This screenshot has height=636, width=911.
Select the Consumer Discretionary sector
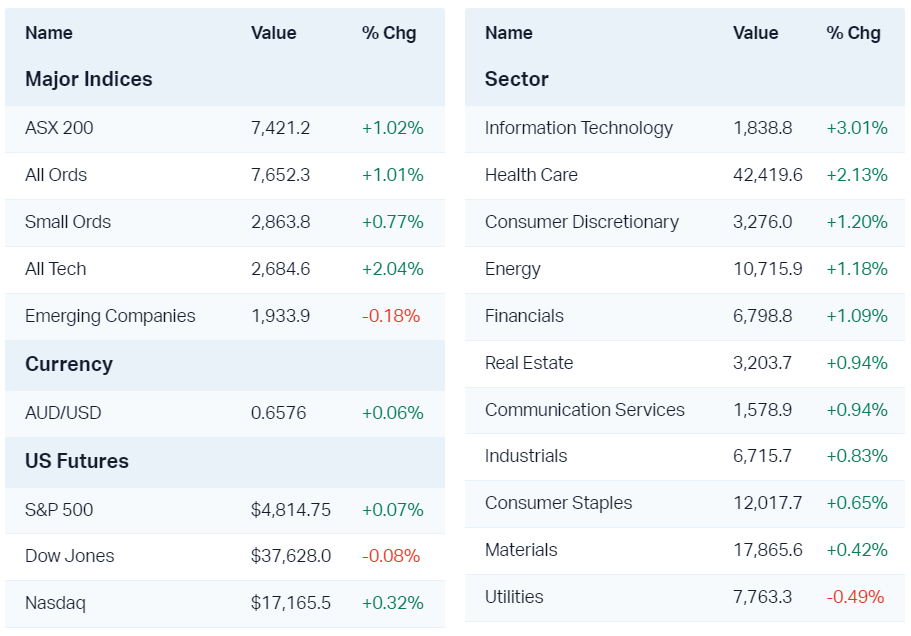pyautogui.click(x=582, y=222)
